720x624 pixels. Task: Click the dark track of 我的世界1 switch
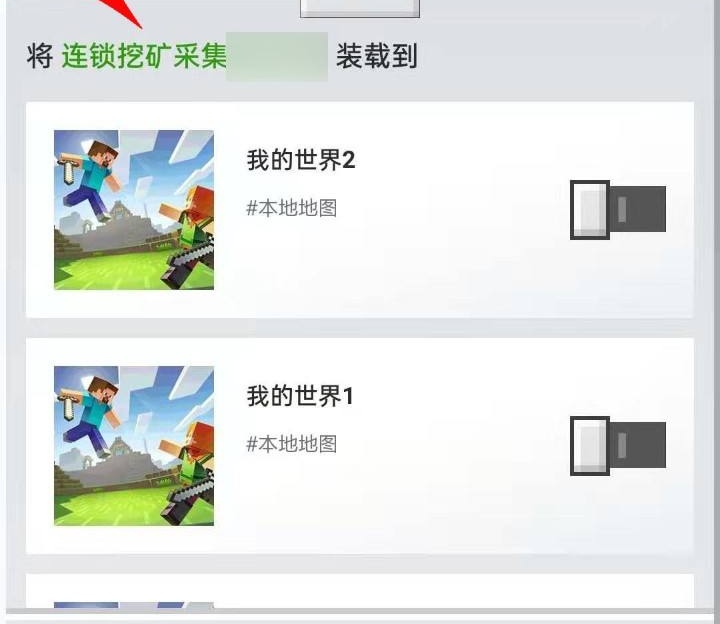638,445
